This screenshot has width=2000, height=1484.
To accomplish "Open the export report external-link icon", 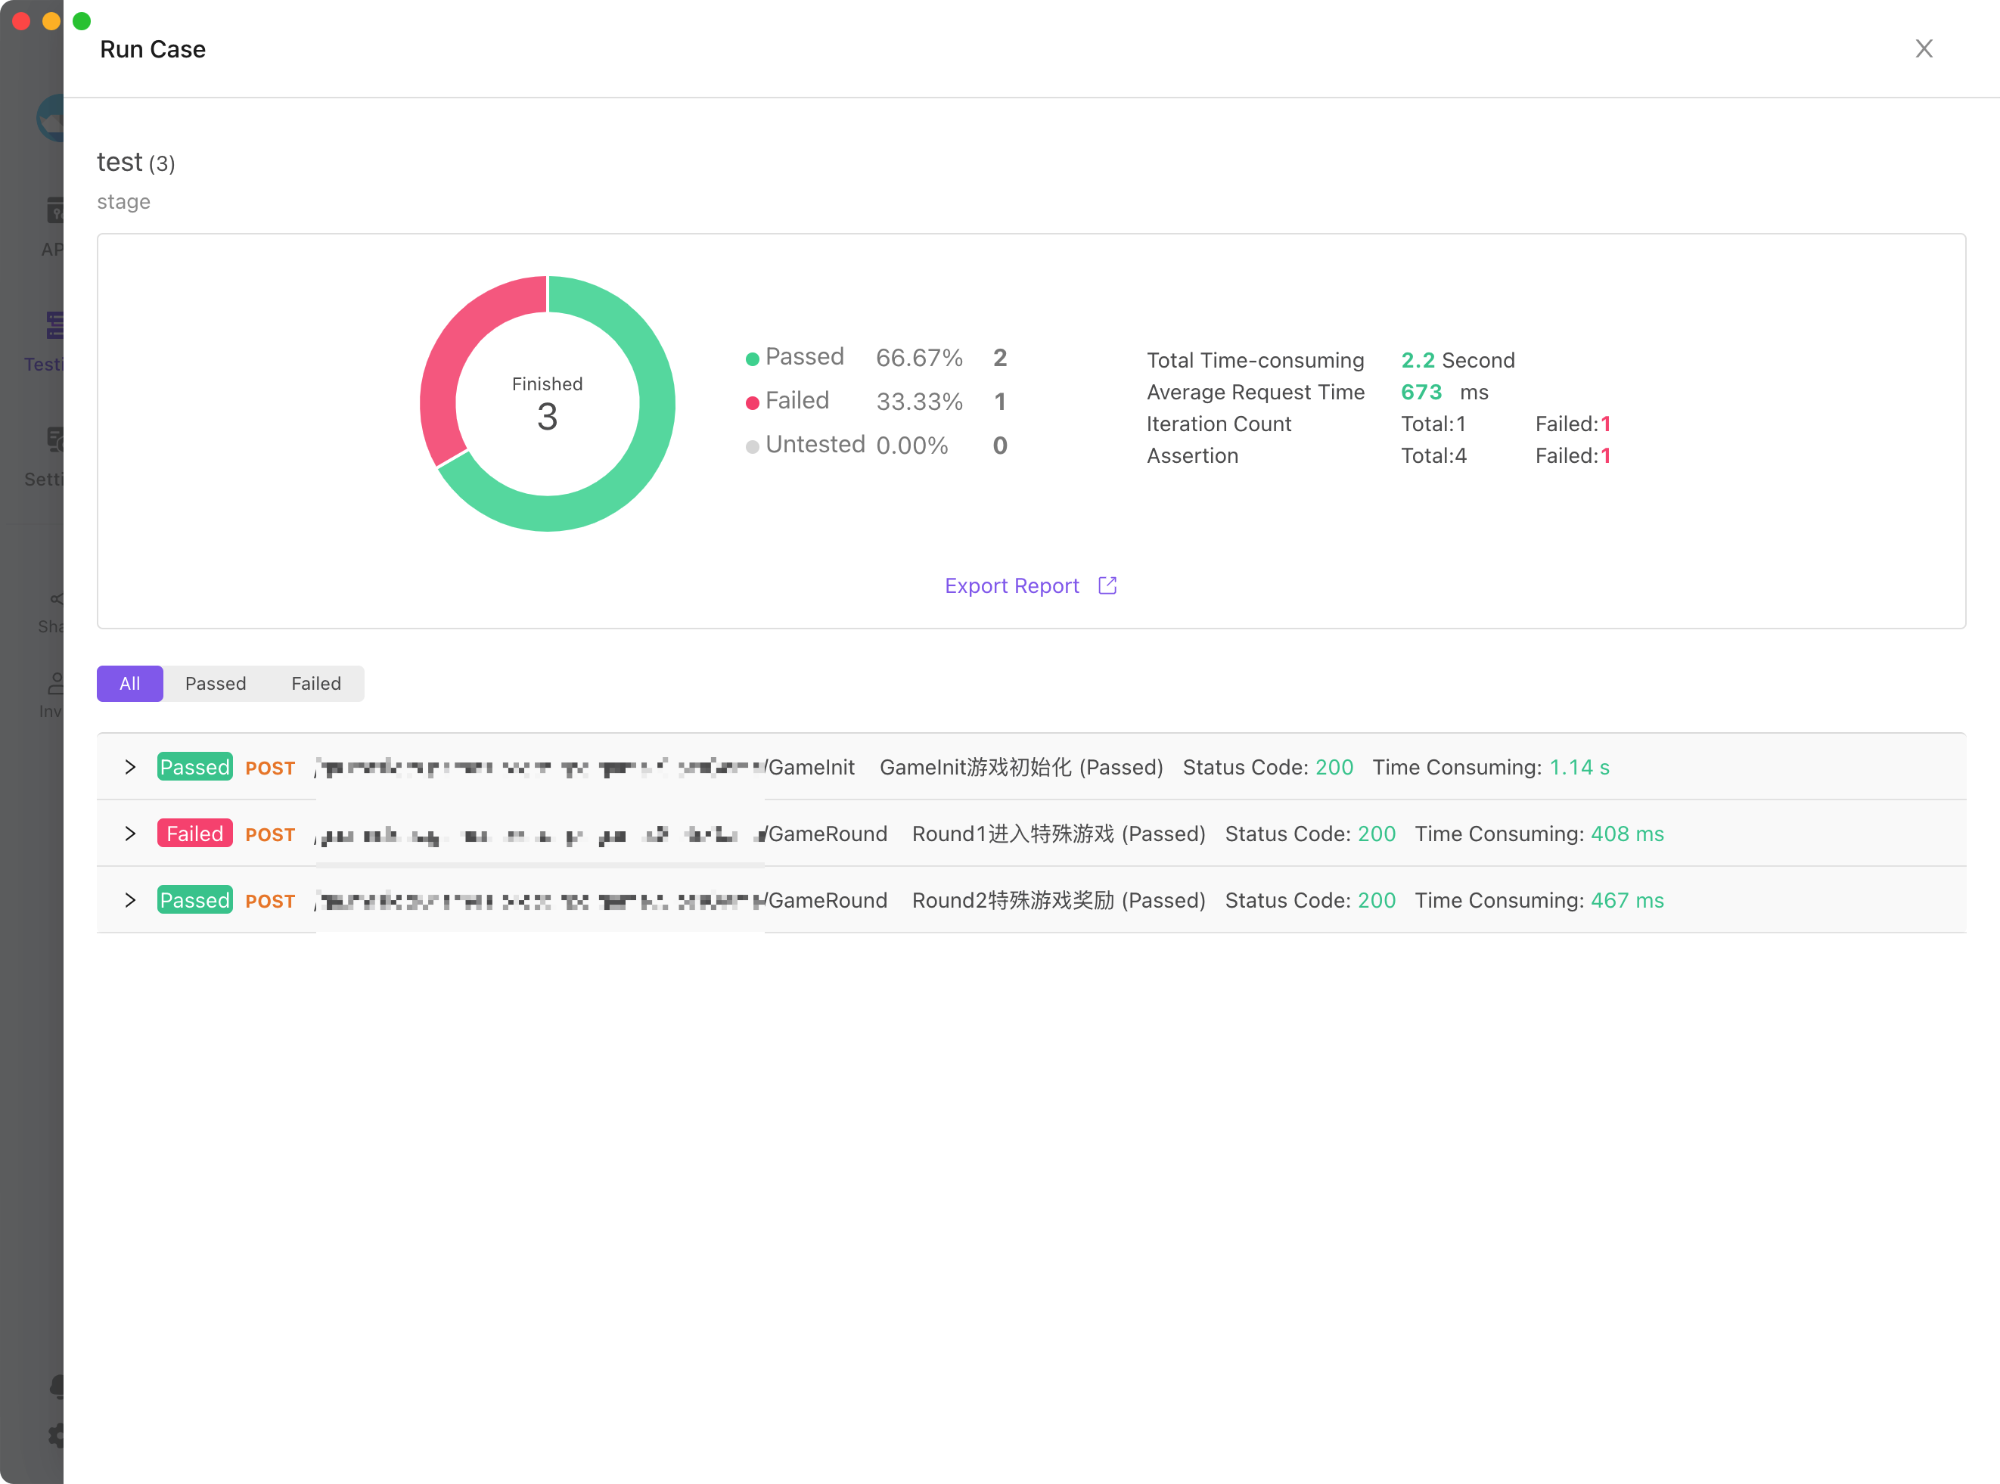I will [x=1107, y=585].
